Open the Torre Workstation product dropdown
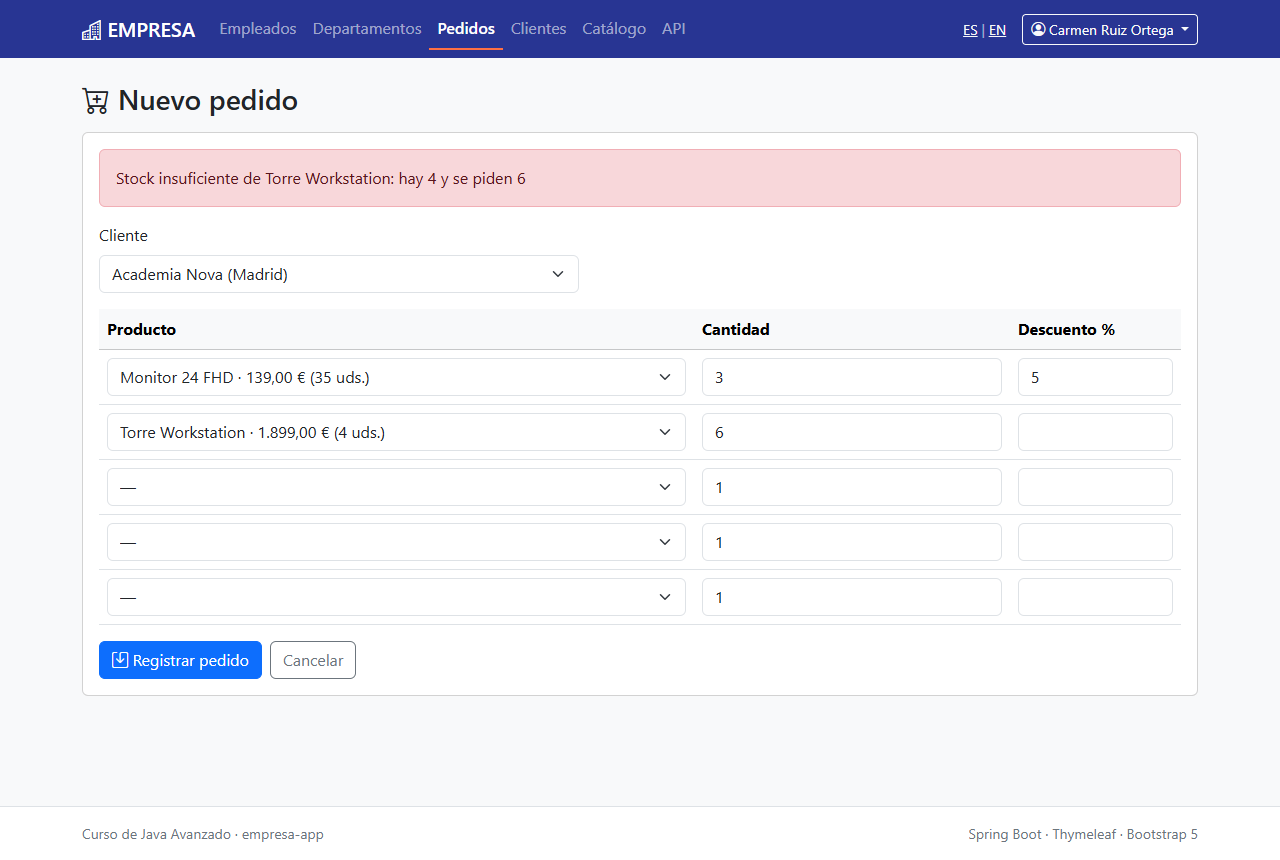 [x=396, y=432]
